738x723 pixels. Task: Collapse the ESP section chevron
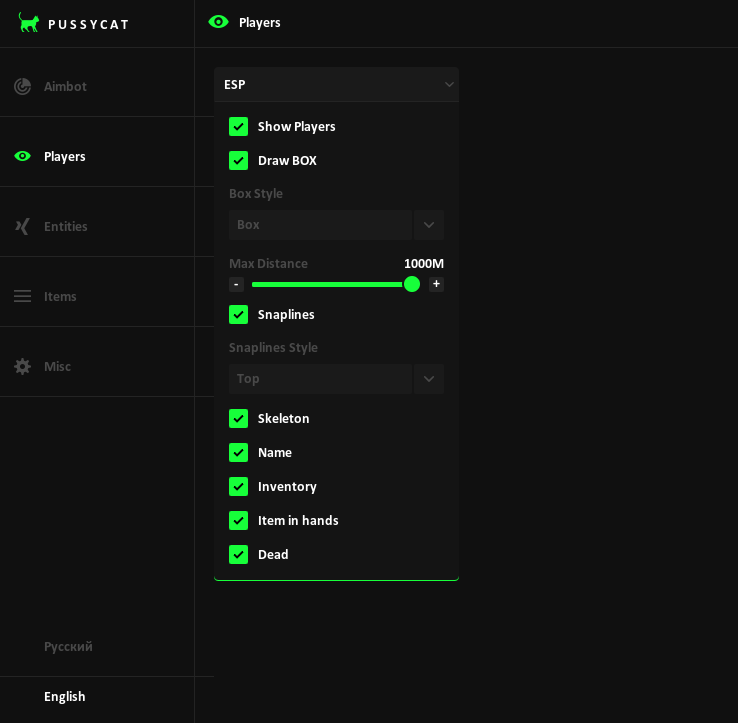(x=449, y=85)
